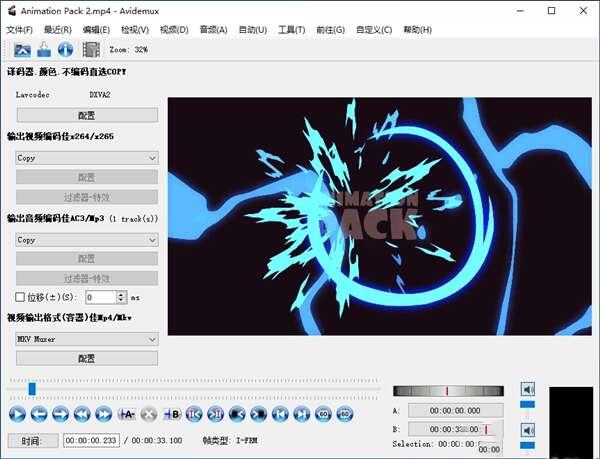Toggle the lower speaker icon
Screen dimensions: 600x459
(x=528, y=430)
